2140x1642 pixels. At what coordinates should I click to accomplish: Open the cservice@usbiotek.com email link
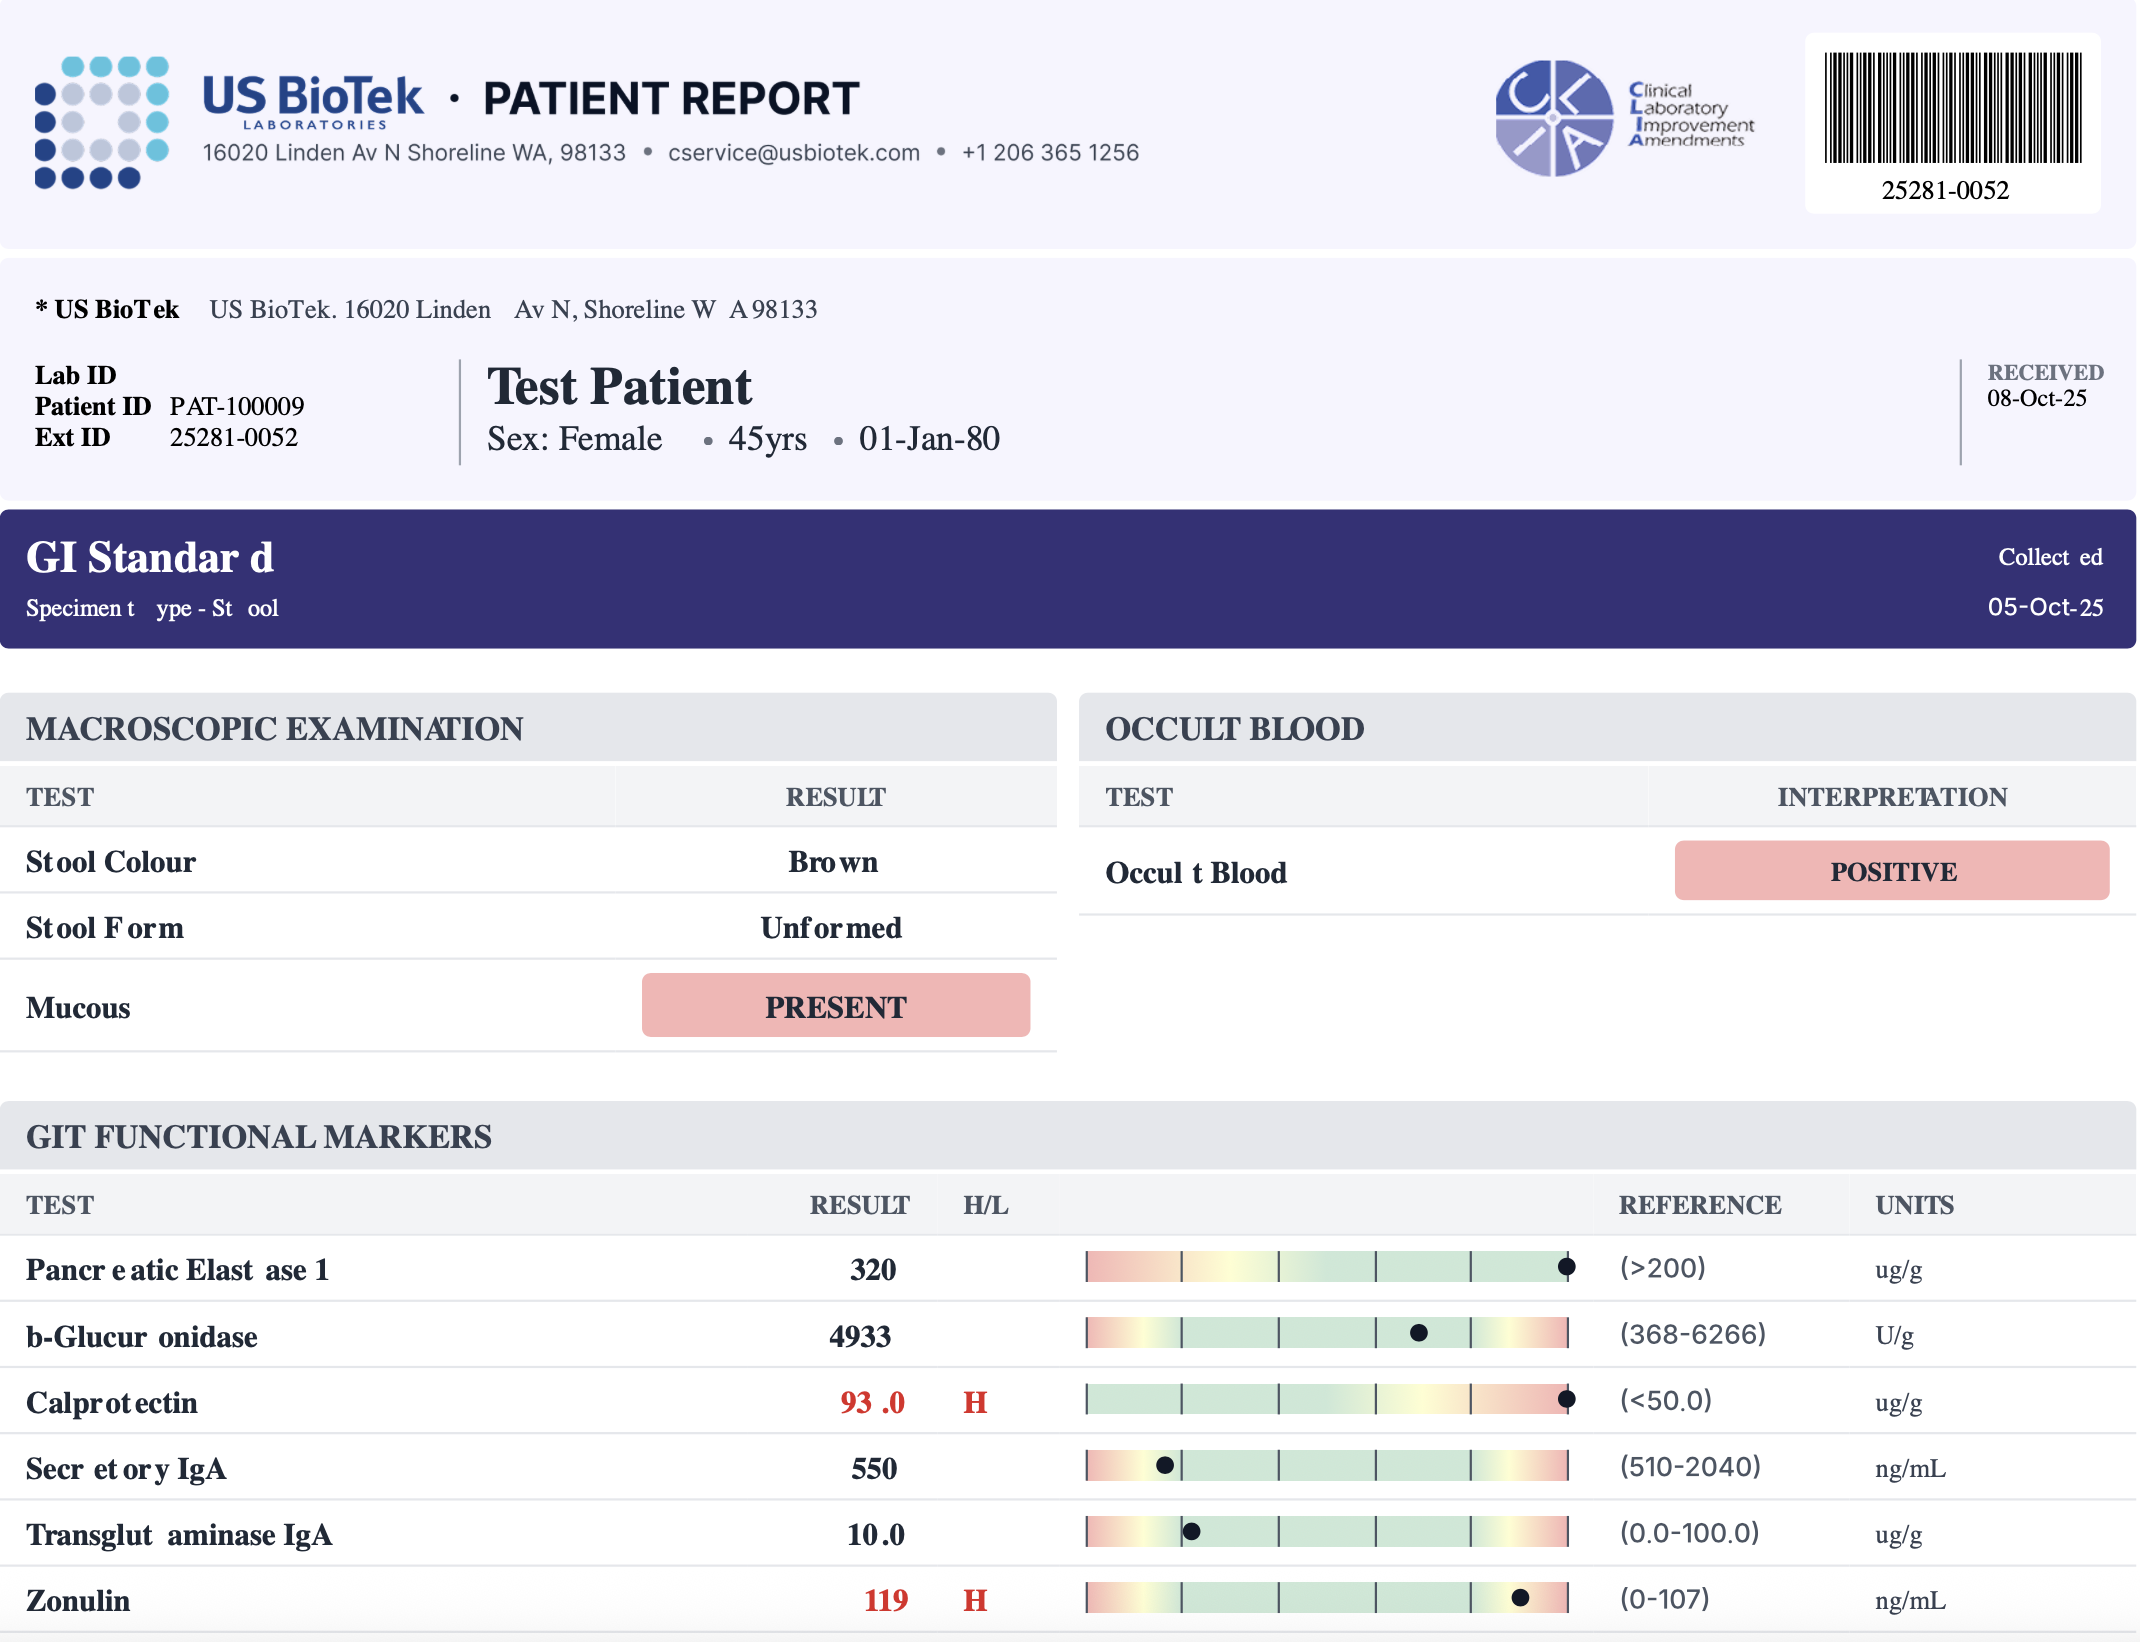pyautogui.click(x=794, y=153)
